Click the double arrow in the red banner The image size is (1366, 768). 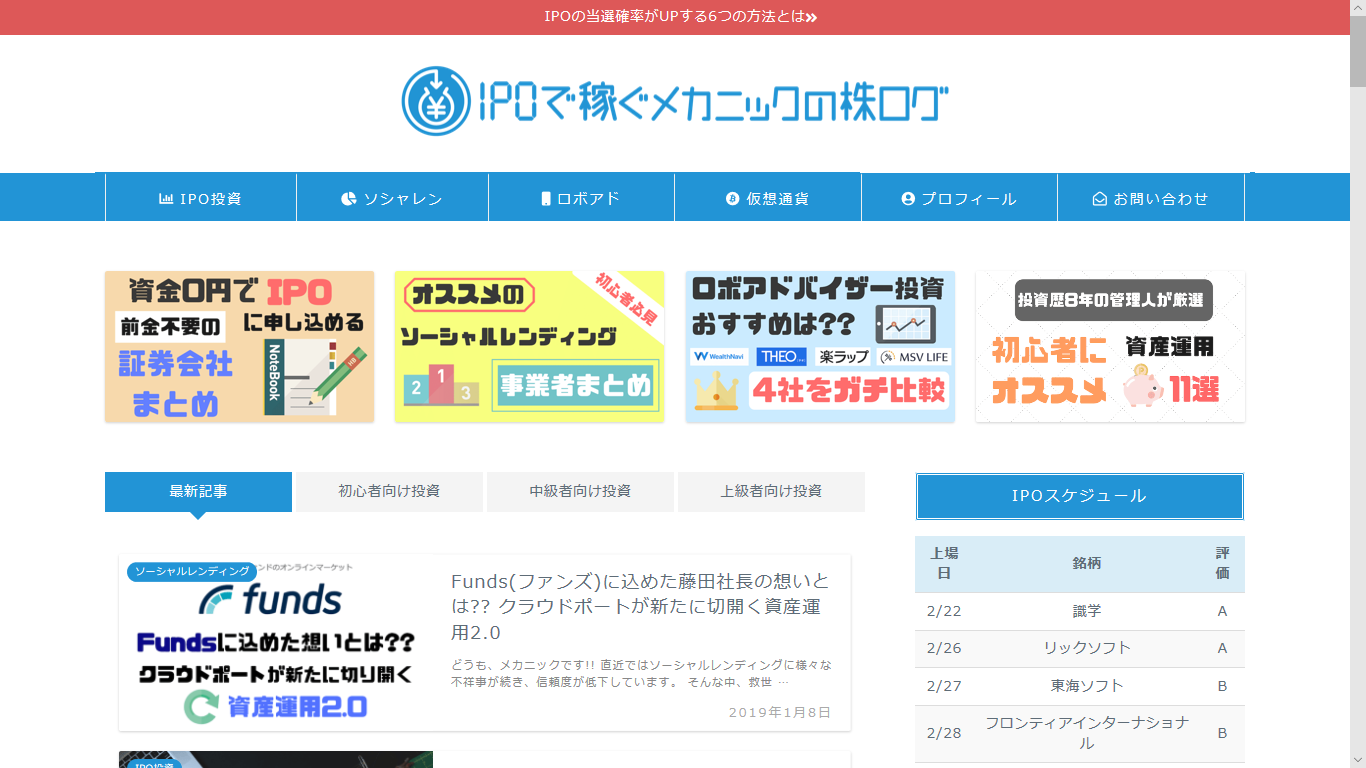[812, 17]
